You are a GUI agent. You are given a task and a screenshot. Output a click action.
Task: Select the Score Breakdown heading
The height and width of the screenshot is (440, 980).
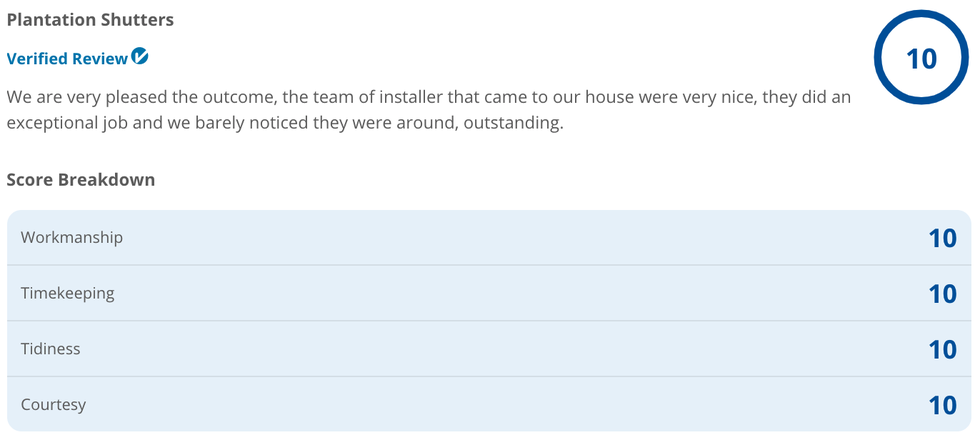pos(81,180)
